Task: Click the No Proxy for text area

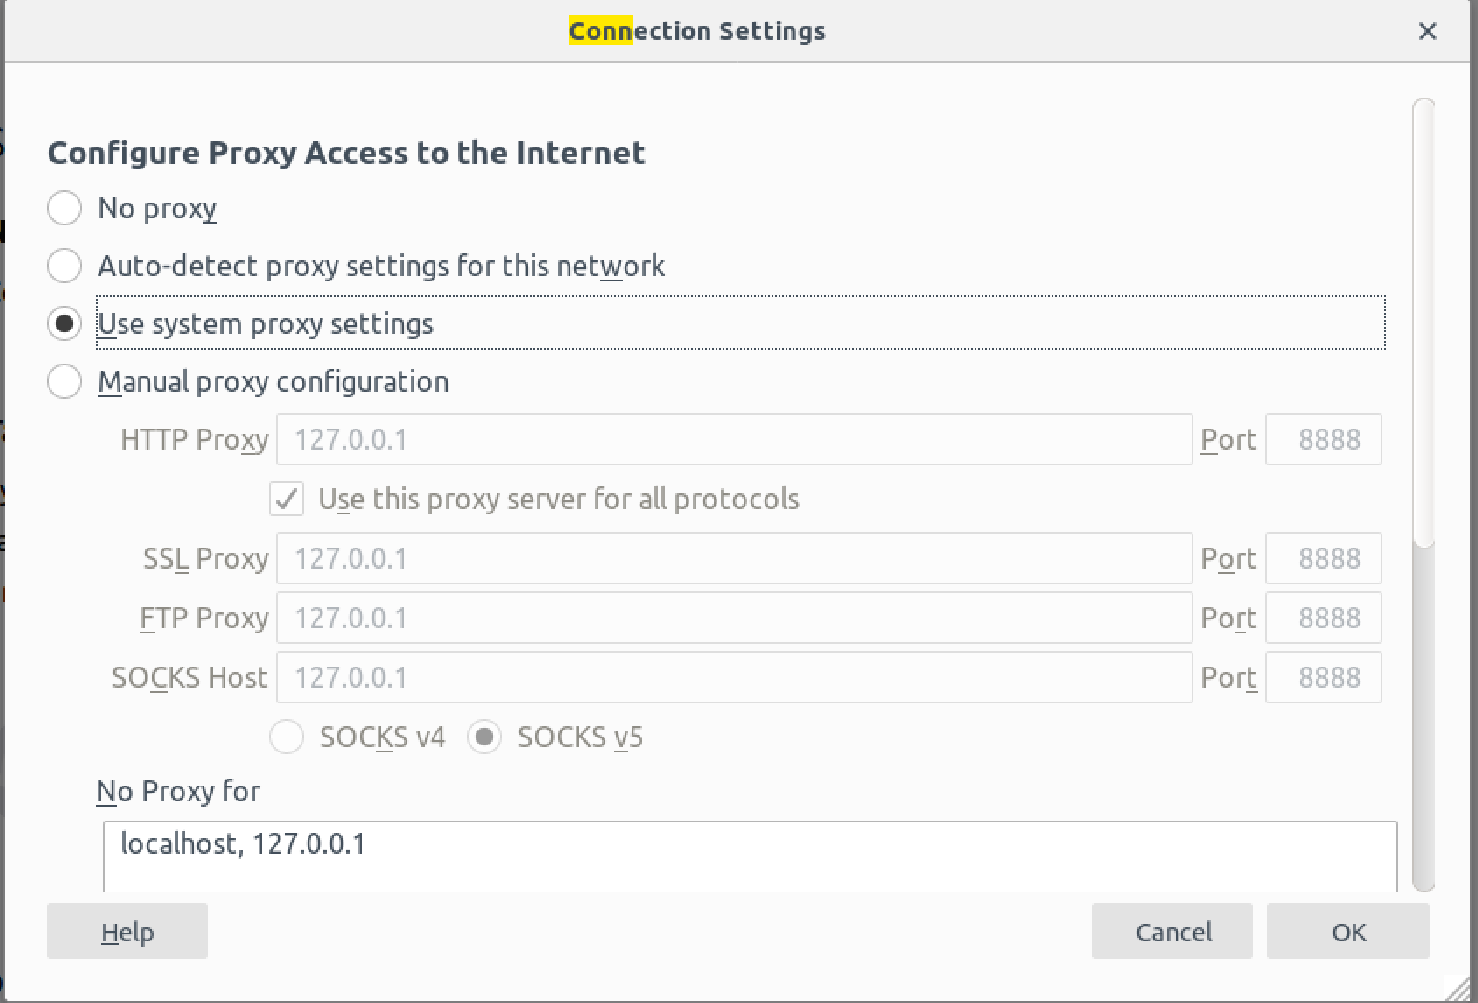Action: 749,856
